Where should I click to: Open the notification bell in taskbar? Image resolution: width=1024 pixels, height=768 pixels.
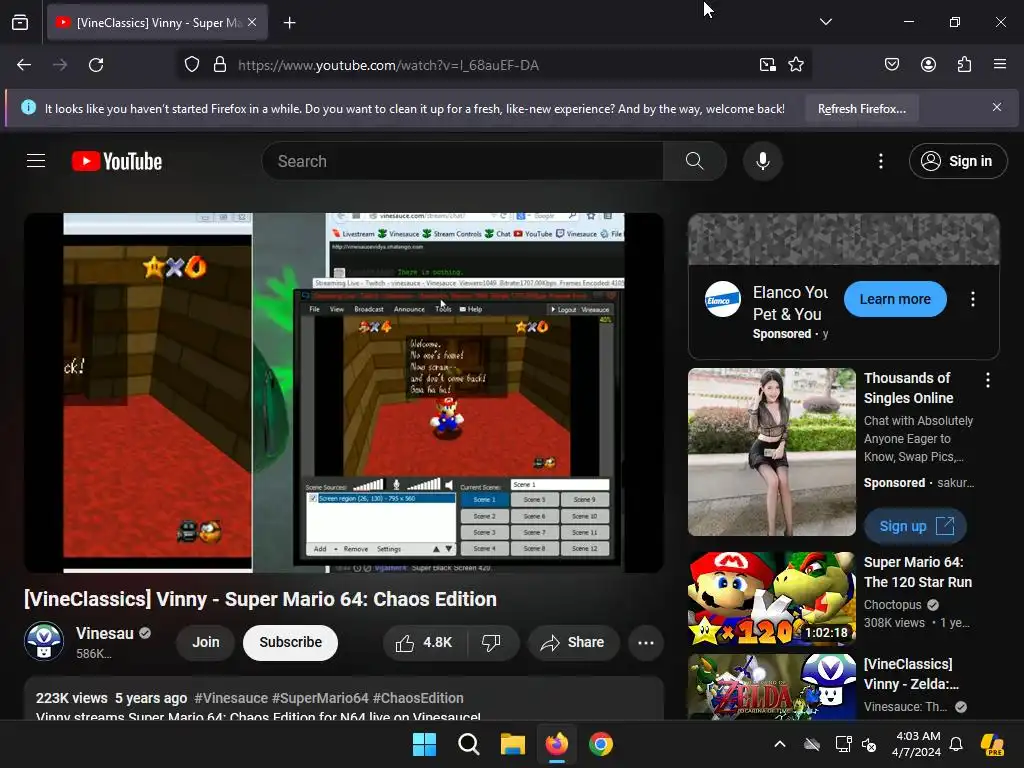coord(956,744)
